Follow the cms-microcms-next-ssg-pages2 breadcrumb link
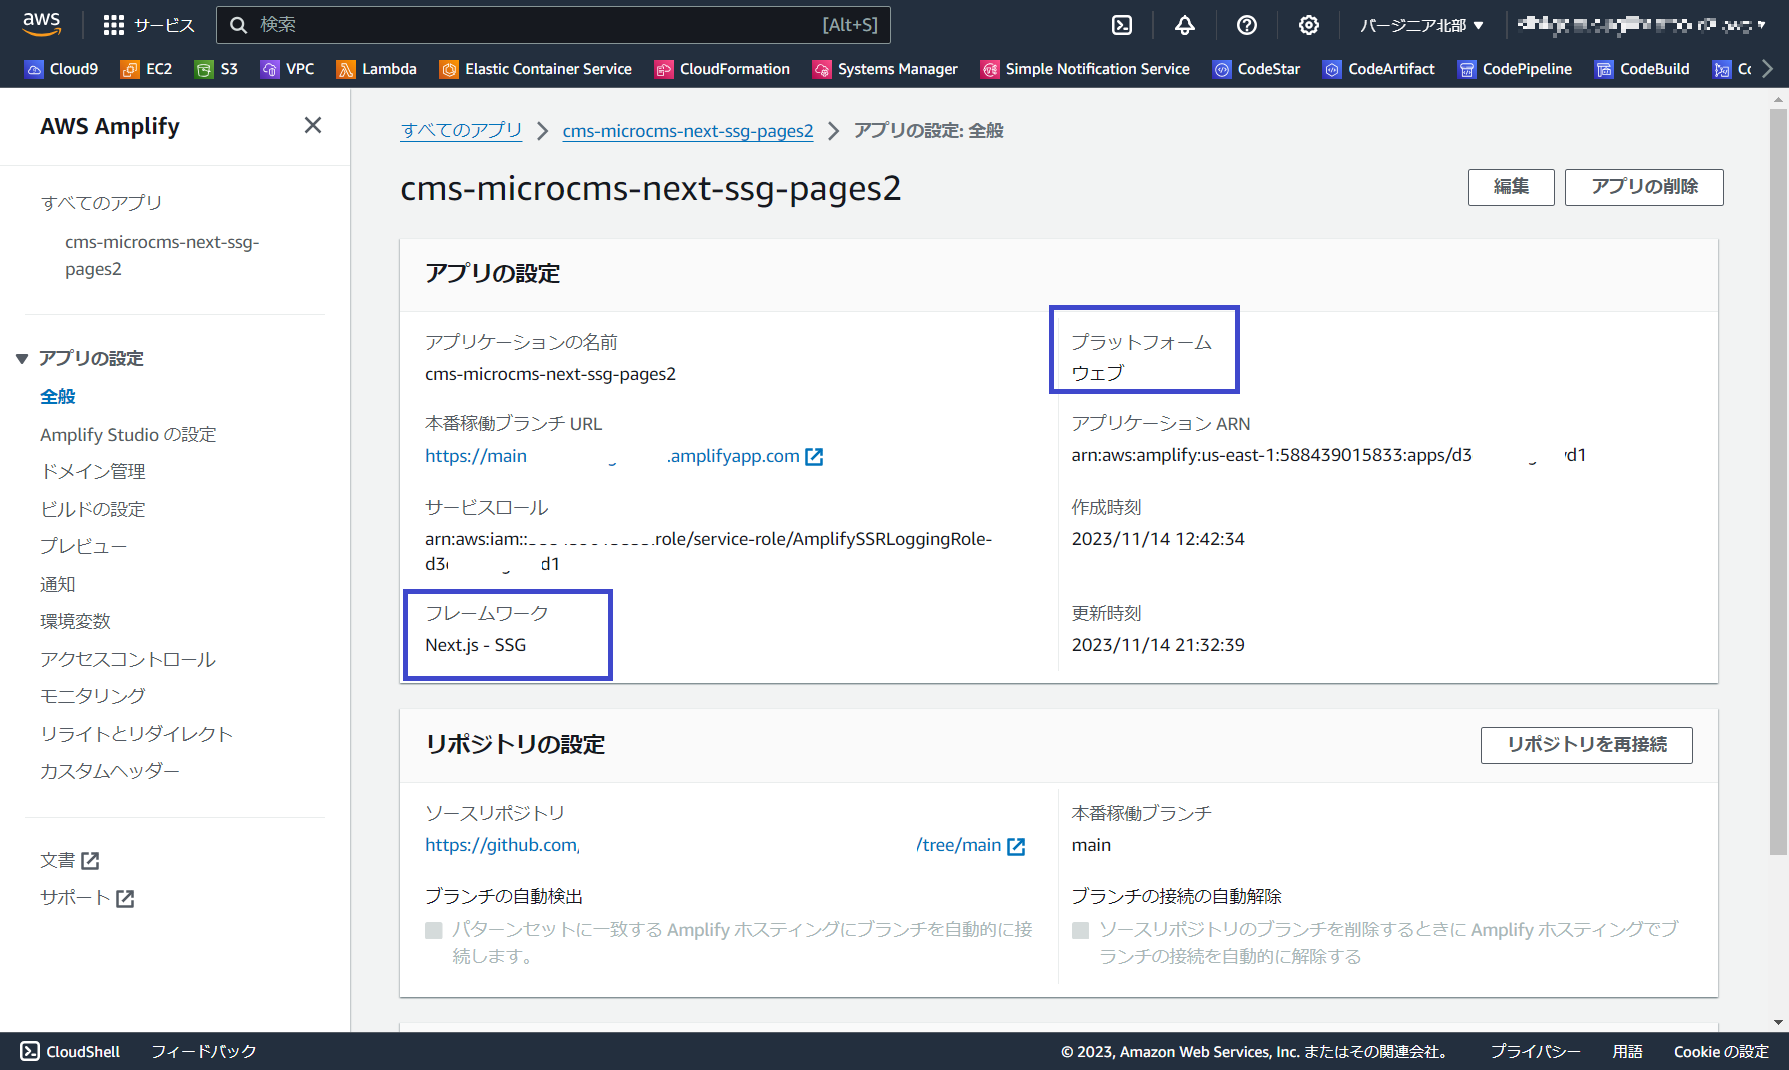This screenshot has height=1070, width=1789. pyautogui.click(x=688, y=131)
